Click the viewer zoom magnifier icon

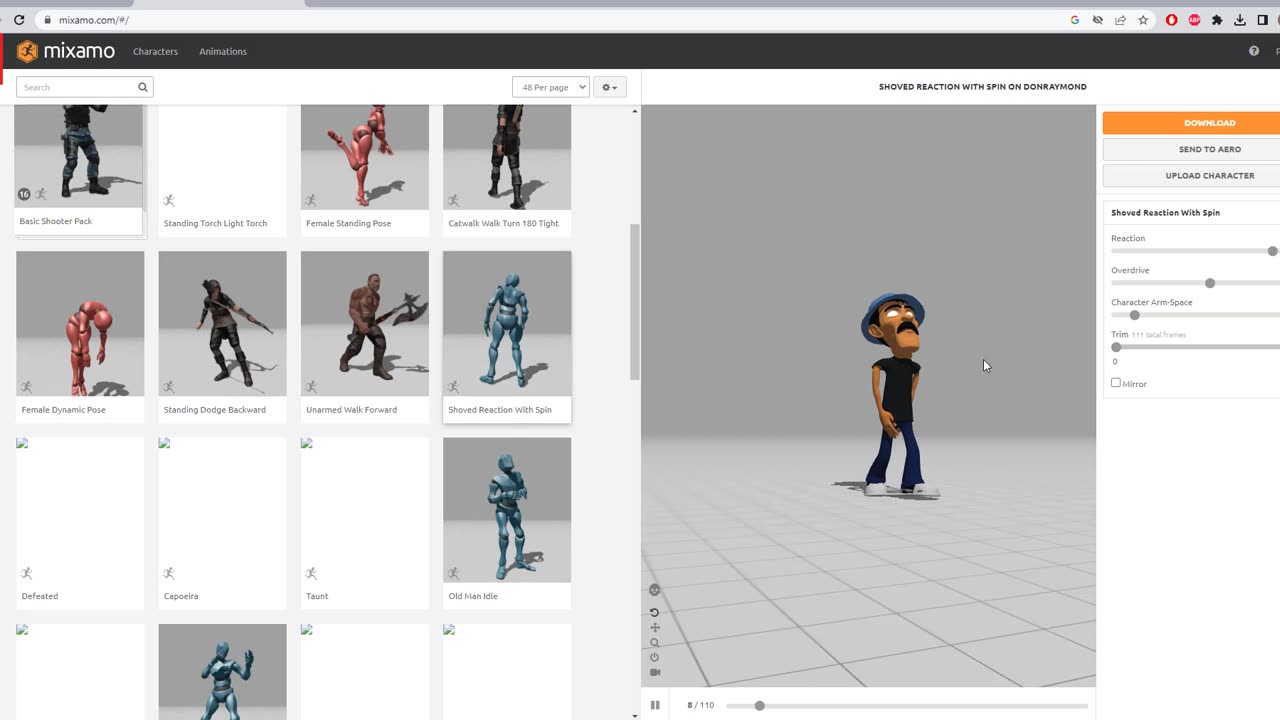pos(655,643)
